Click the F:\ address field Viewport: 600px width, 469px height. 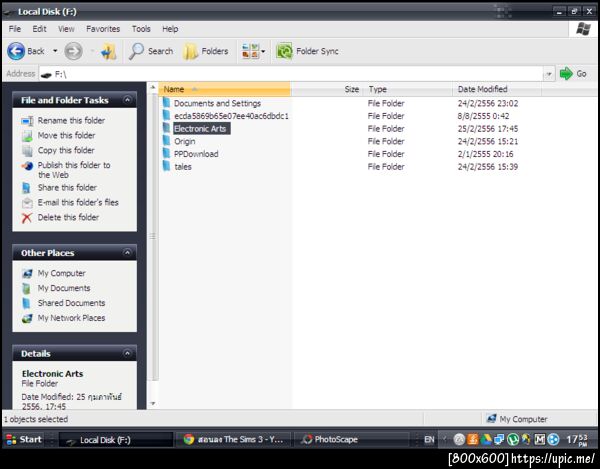tap(291, 74)
